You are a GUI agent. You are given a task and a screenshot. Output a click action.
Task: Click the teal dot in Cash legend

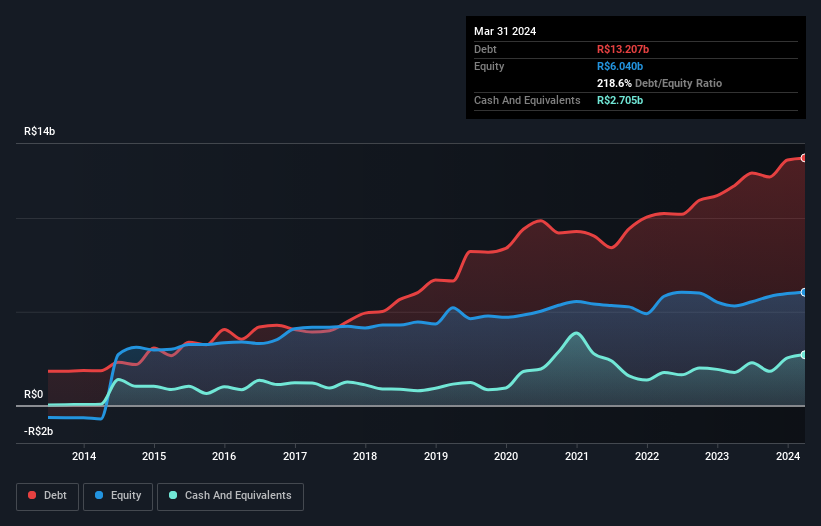pyautogui.click(x=173, y=495)
